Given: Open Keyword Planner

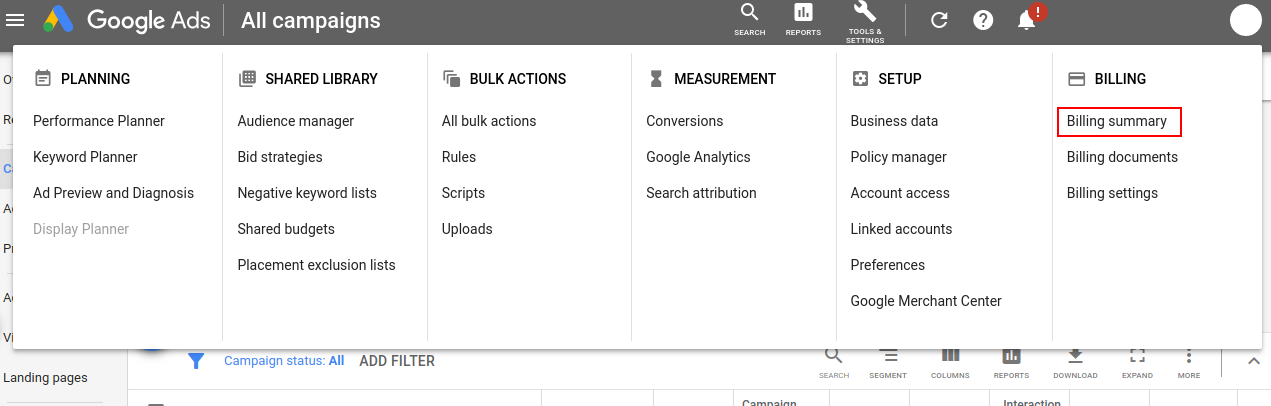Looking at the screenshot, I should tap(85, 157).
